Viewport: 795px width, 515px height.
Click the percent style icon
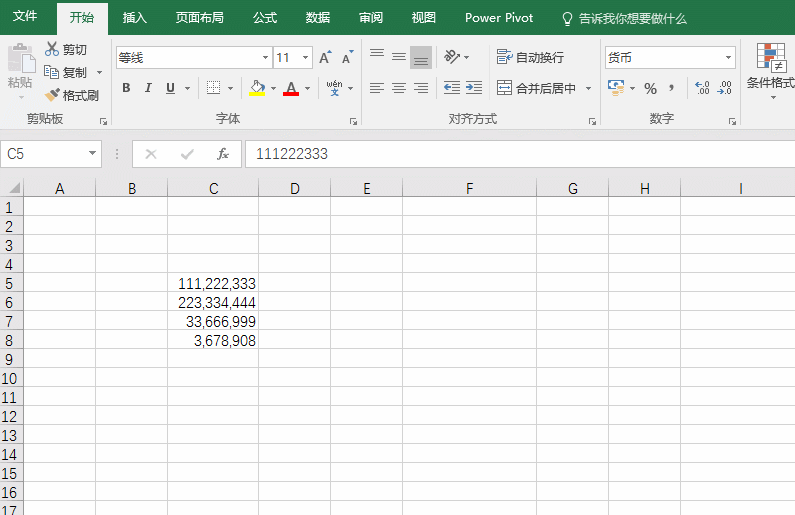coord(650,89)
